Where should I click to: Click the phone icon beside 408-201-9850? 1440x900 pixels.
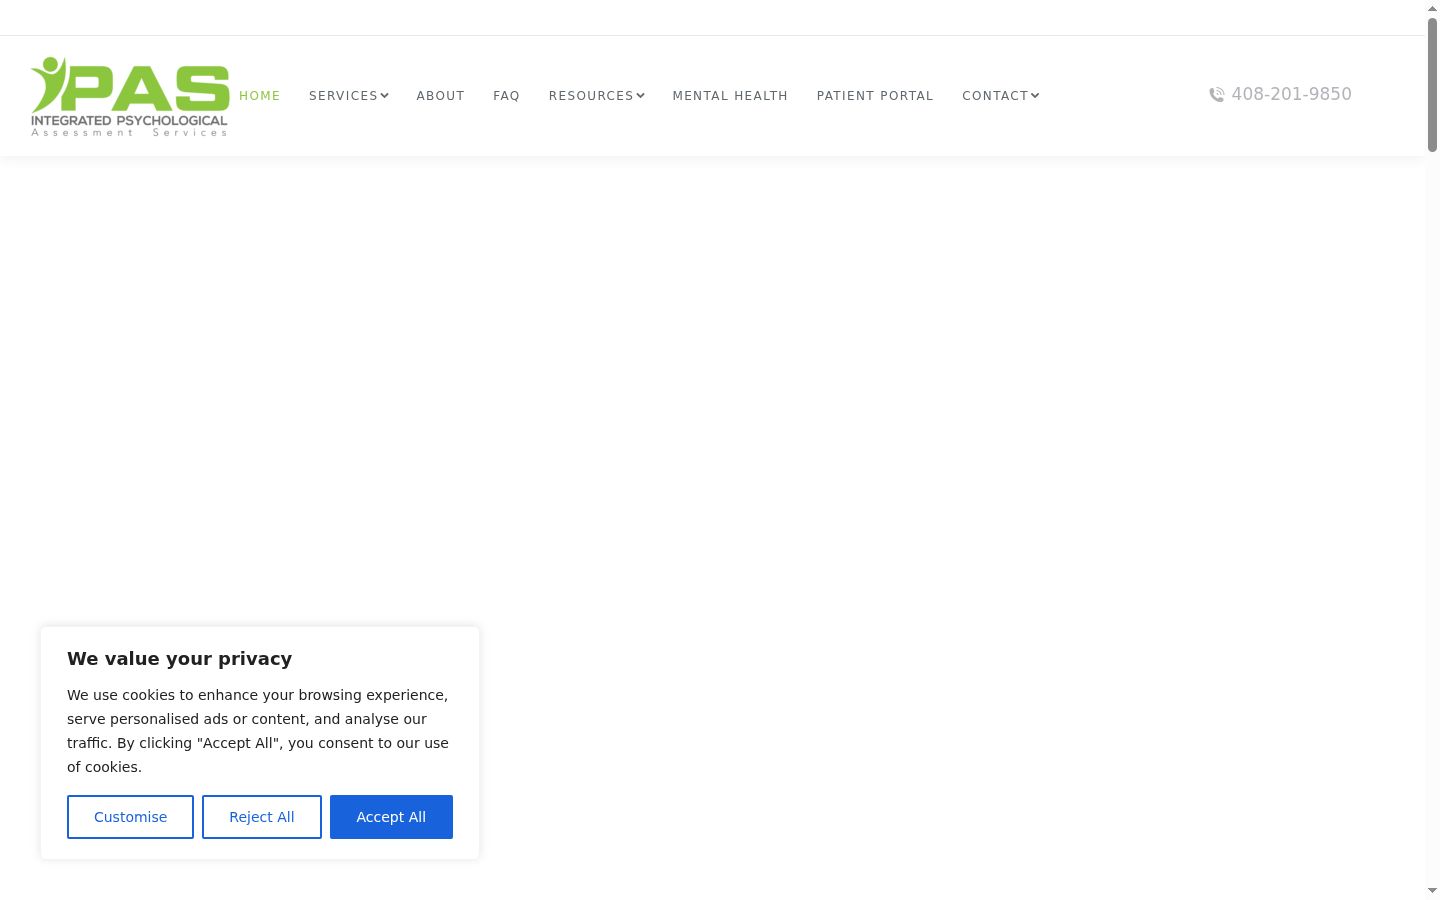(x=1217, y=95)
